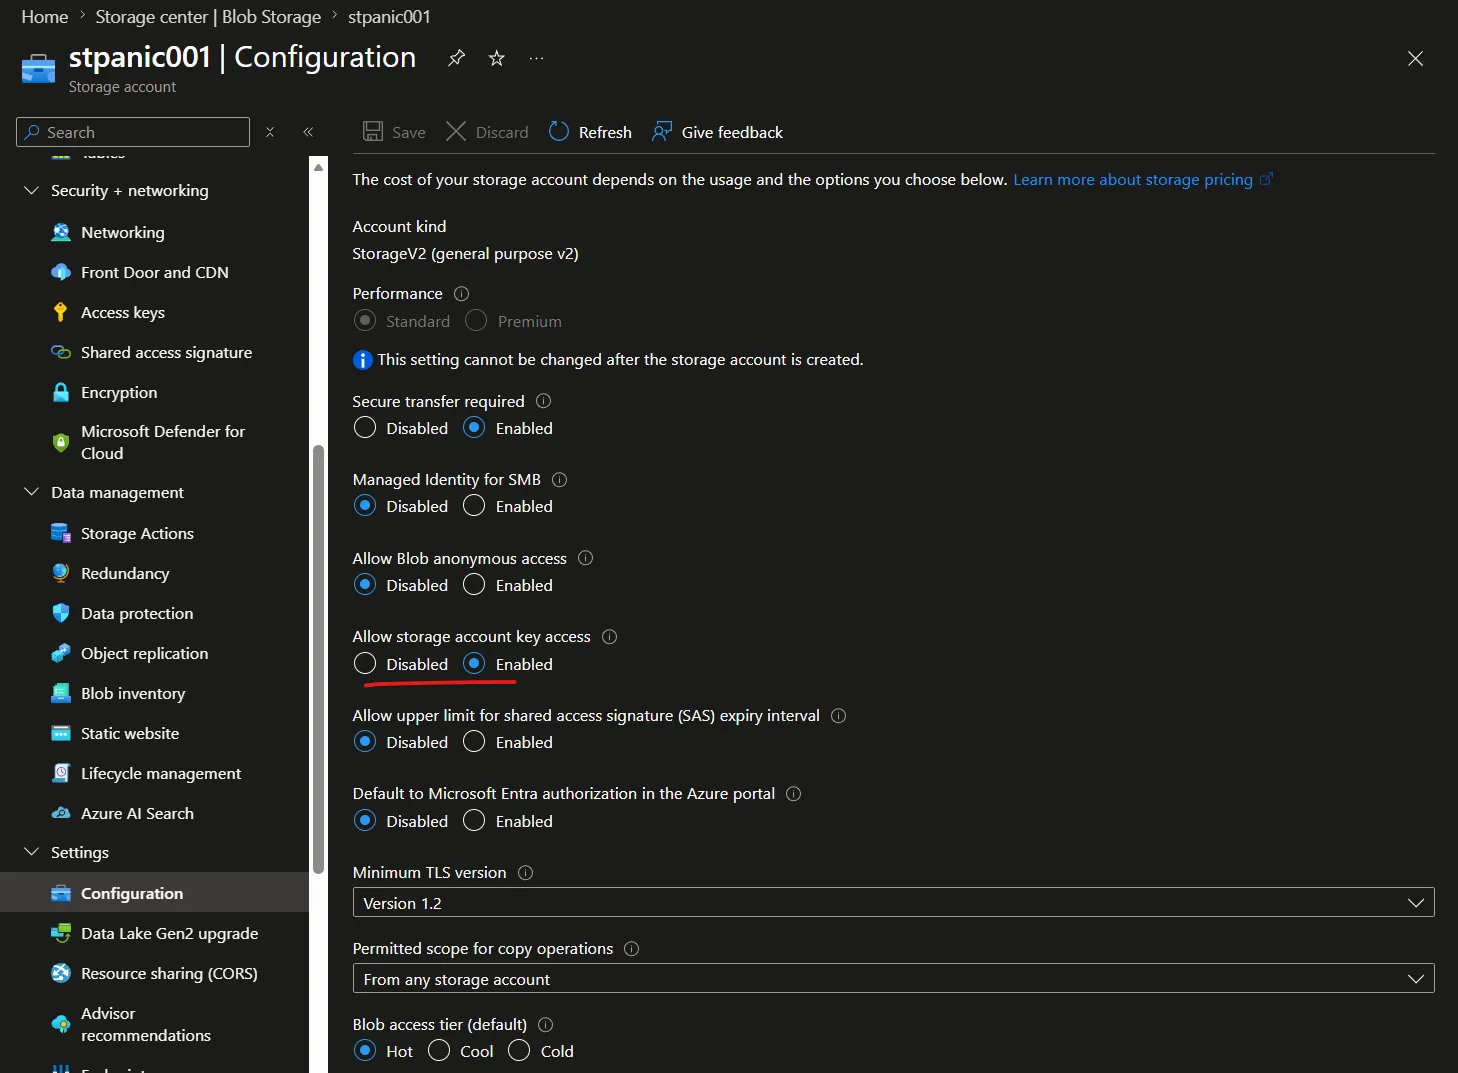Open the Minimum TLS version dropdown

coord(893,903)
